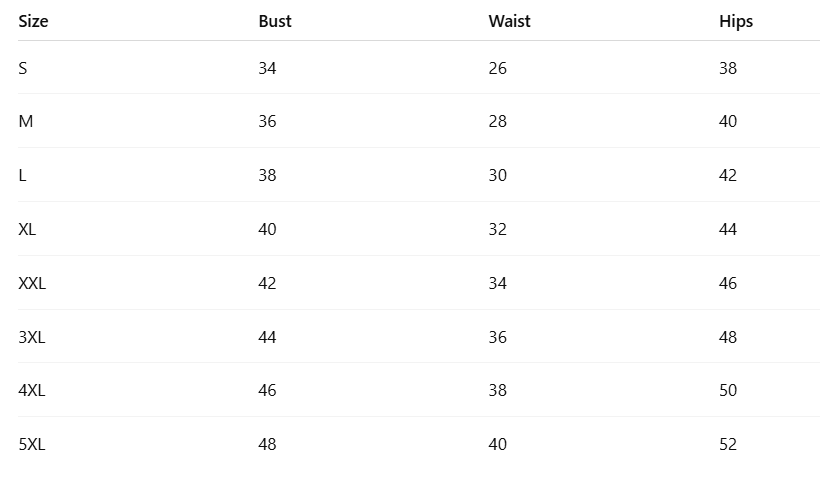
Task: Click the bust value 46 for 4XL
Action: tap(267, 390)
